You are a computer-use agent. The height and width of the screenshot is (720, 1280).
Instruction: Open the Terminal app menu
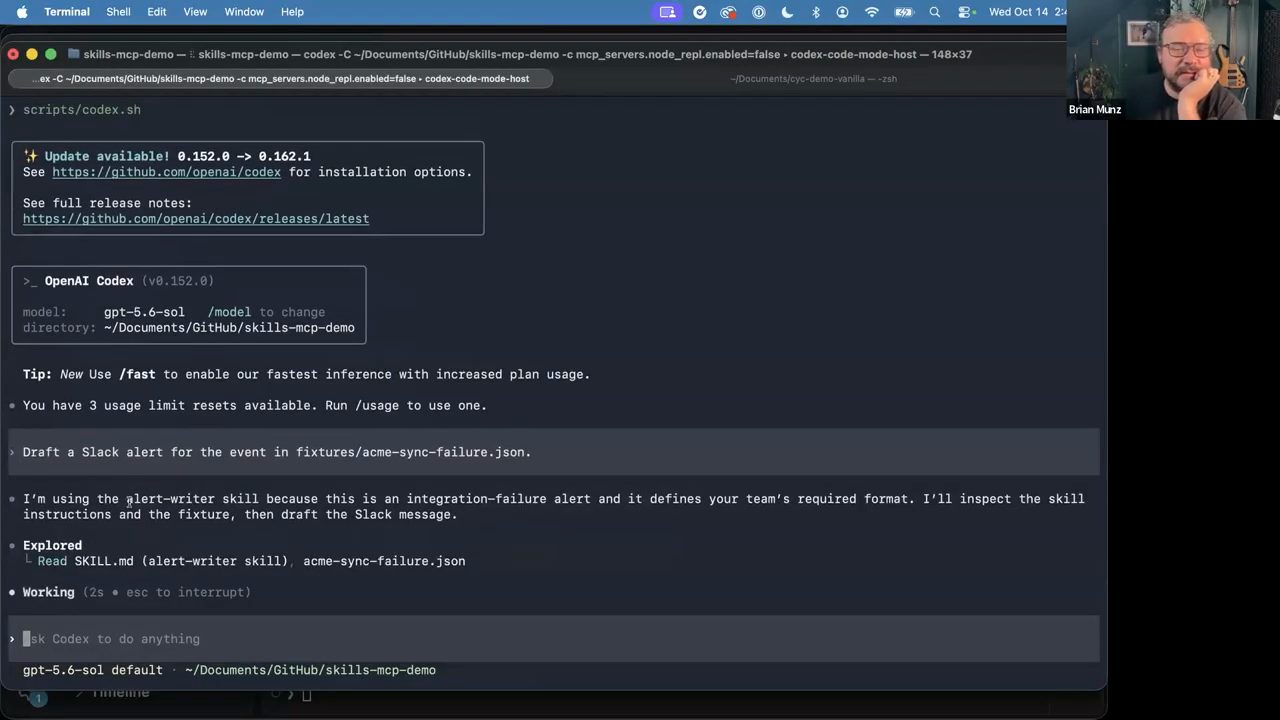click(67, 12)
